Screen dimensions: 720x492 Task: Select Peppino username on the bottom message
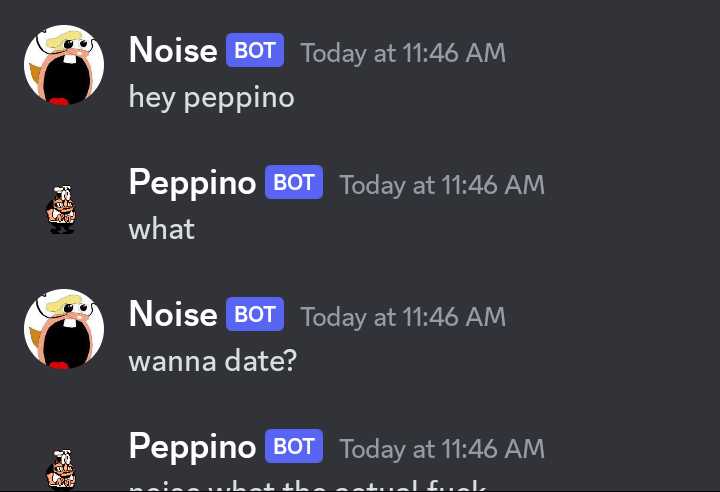(192, 447)
